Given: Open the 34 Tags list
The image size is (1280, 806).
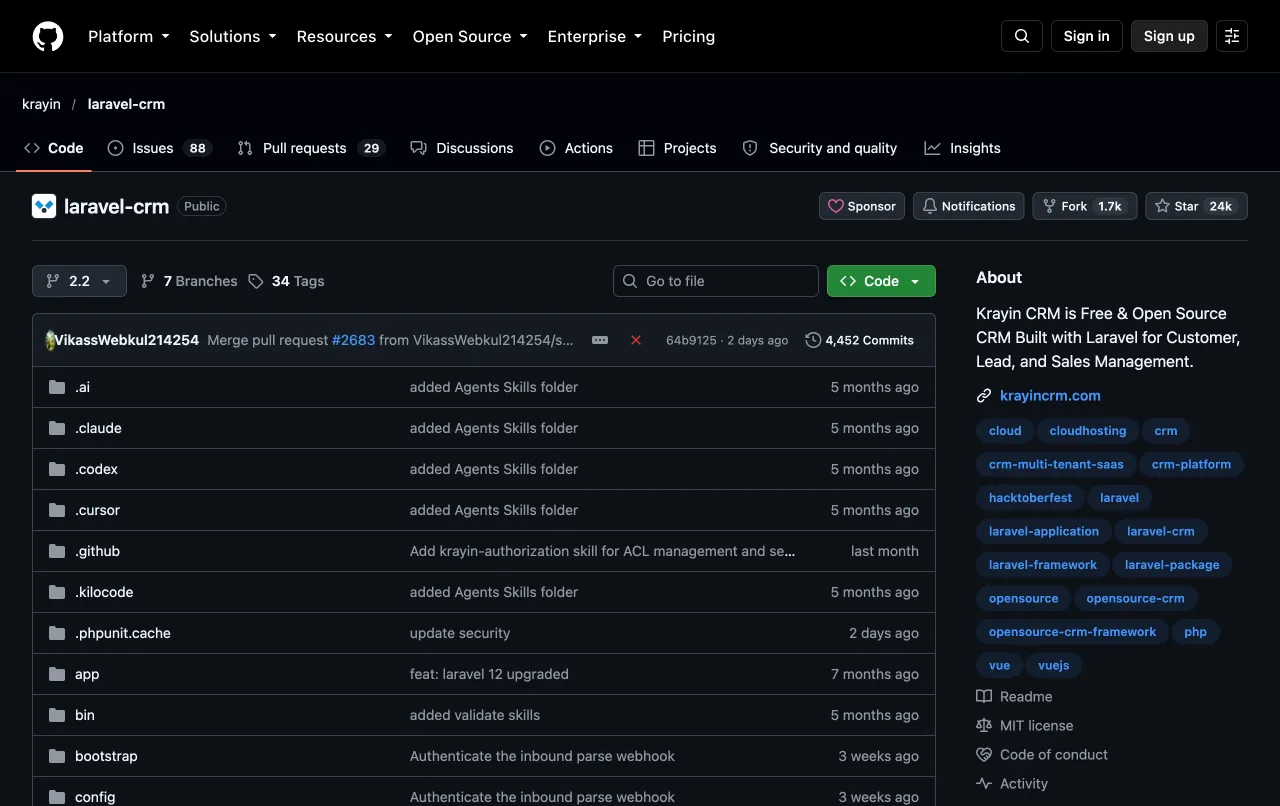Looking at the screenshot, I should click(x=287, y=281).
